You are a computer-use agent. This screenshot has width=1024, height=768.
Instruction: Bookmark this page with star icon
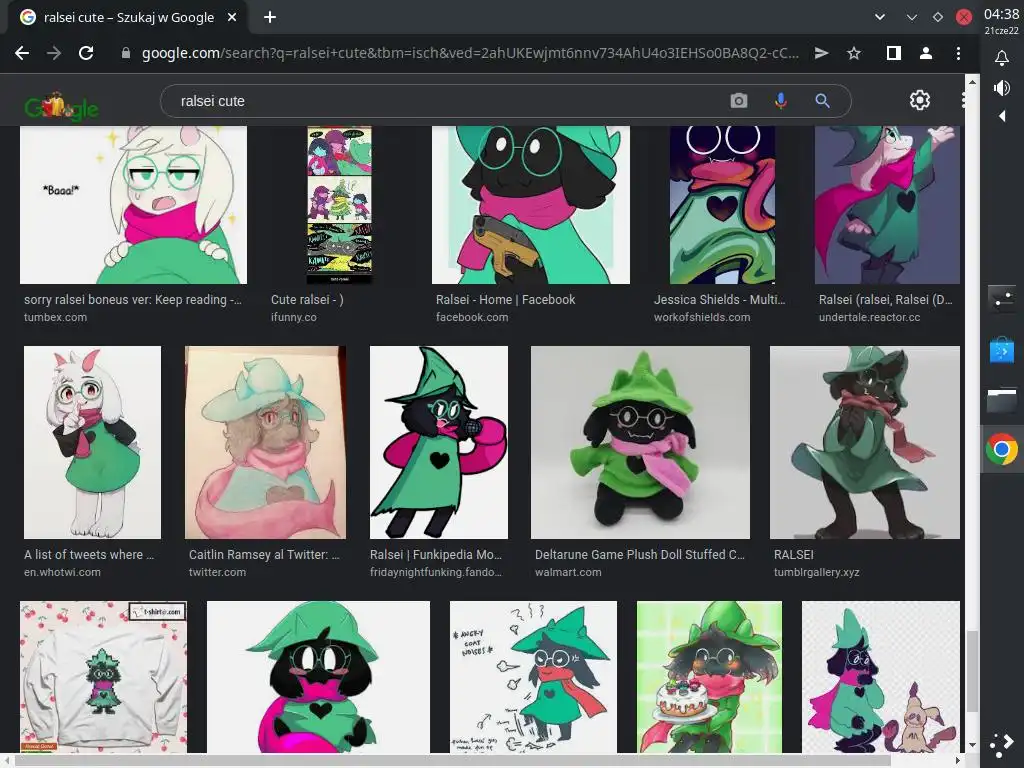(x=854, y=53)
